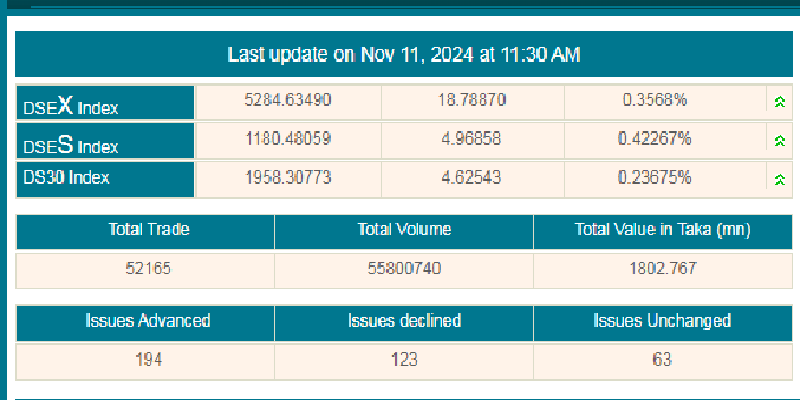This screenshot has height=400, width=800.
Task: Click DS30 Index value 1958.30773
Action: pos(288,178)
